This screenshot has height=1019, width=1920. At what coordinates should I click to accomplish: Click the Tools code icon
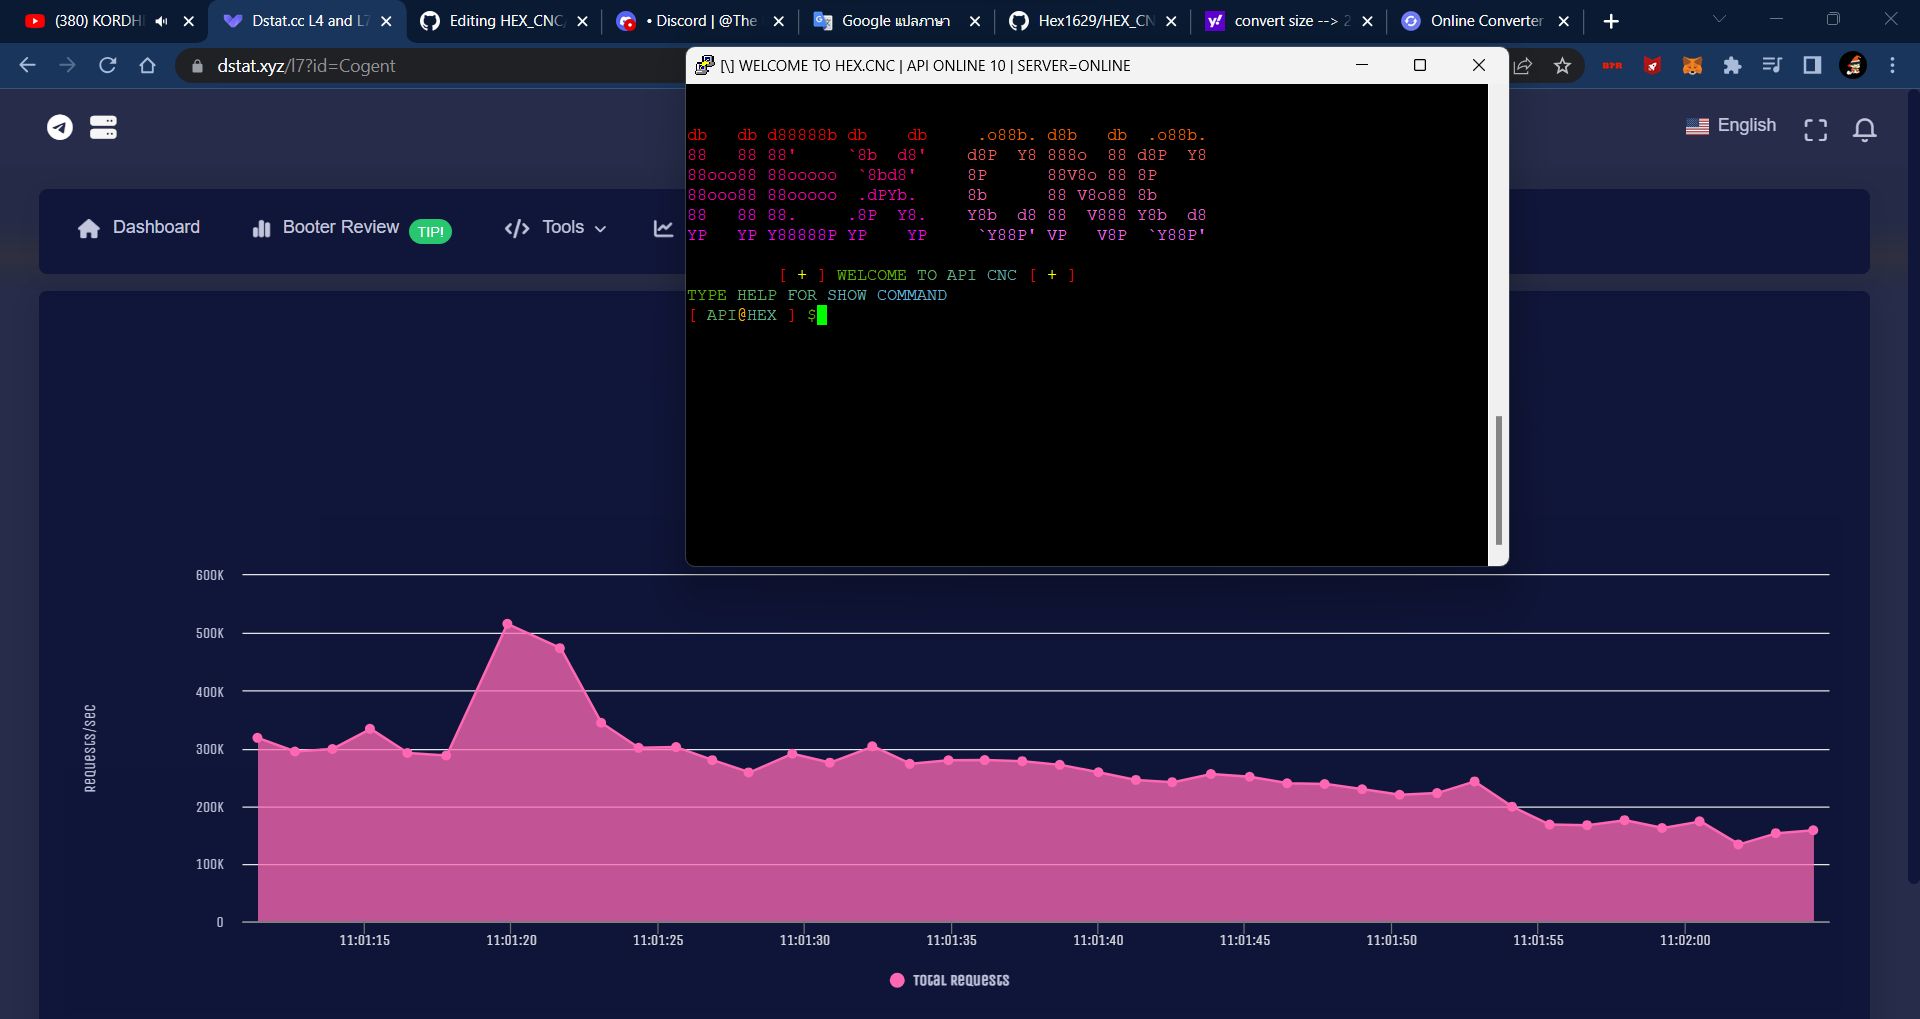(516, 228)
